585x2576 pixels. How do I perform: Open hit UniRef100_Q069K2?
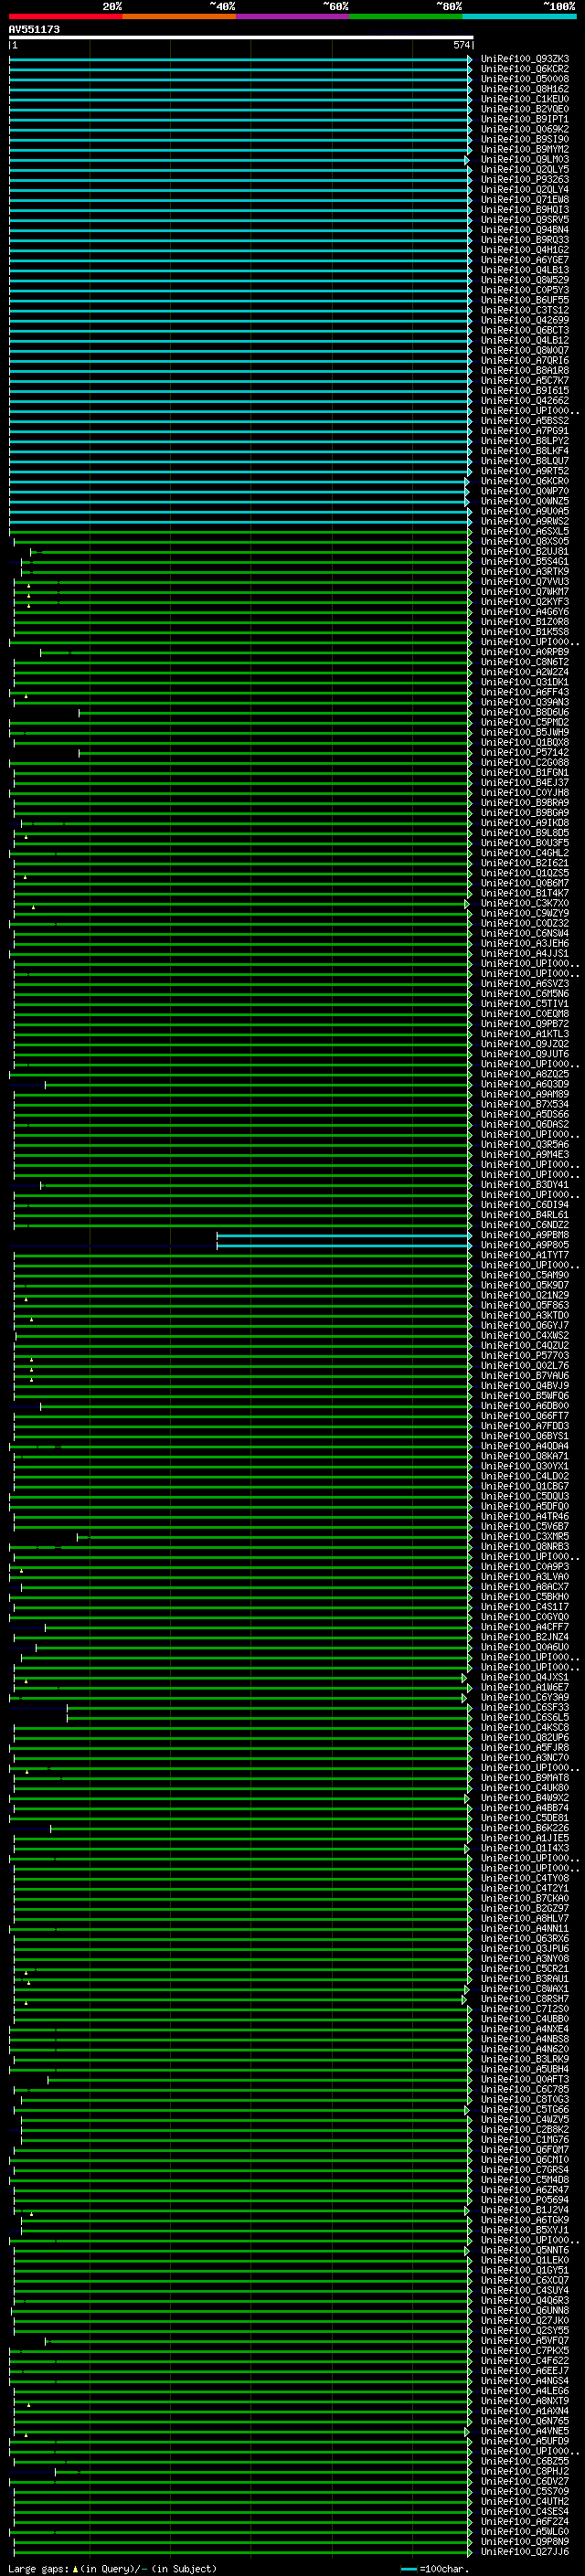pos(525,129)
